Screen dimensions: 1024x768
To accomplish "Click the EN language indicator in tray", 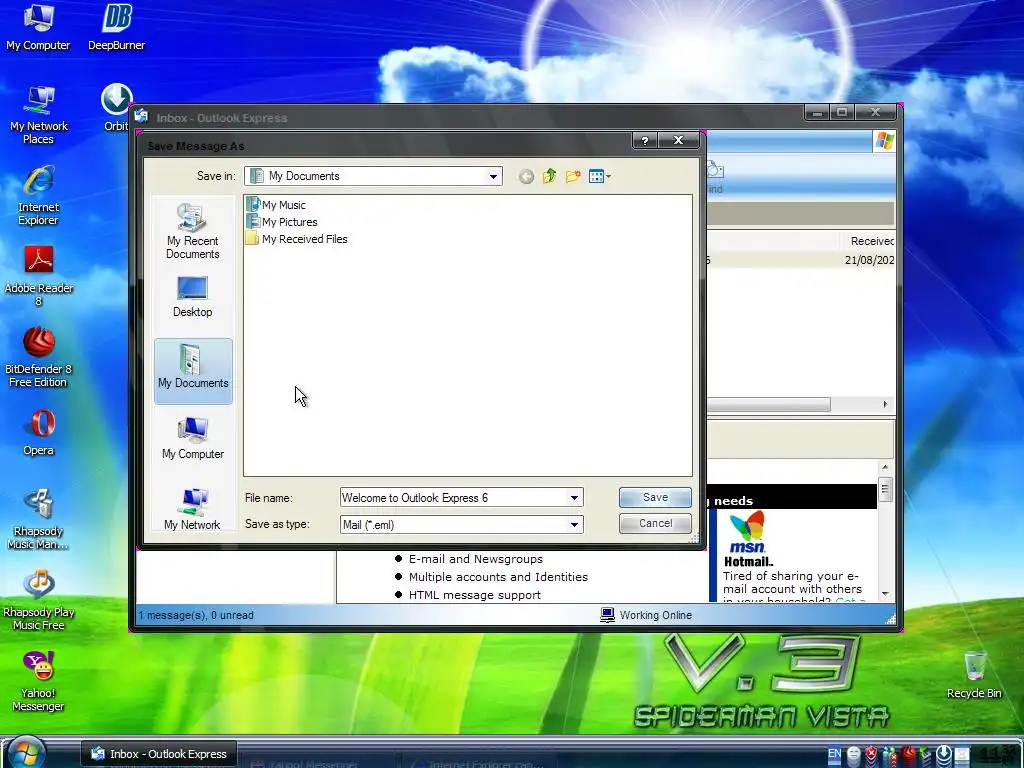I will [834, 753].
